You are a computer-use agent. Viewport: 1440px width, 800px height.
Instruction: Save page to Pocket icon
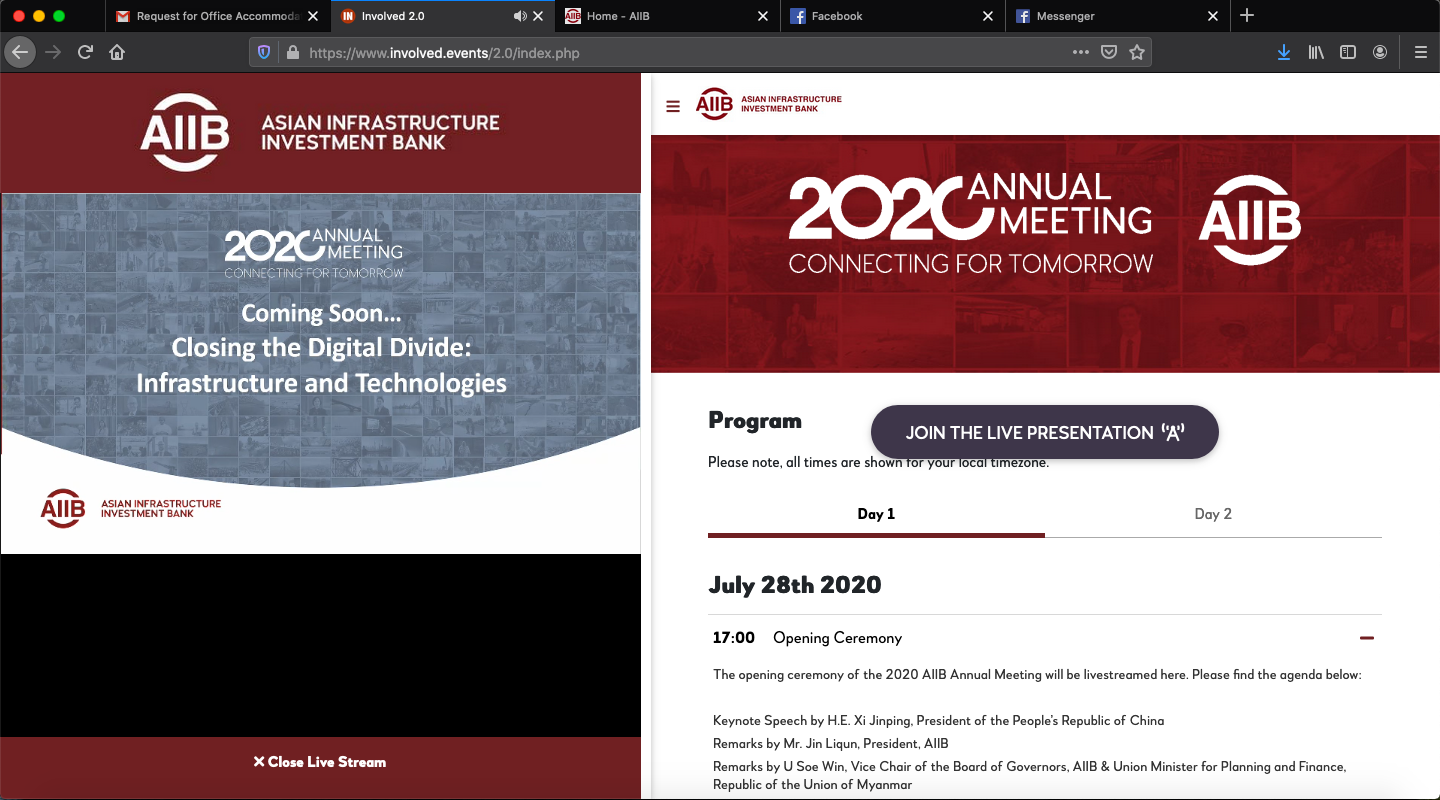point(1109,52)
